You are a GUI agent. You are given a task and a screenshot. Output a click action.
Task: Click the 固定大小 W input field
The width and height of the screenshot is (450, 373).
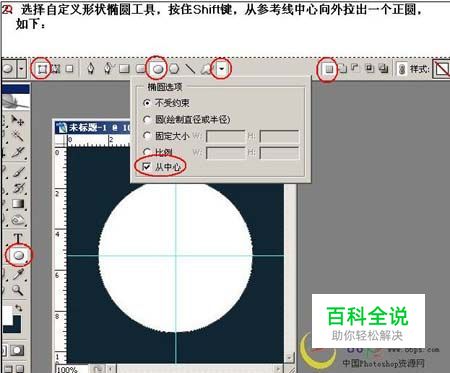click(226, 136)
